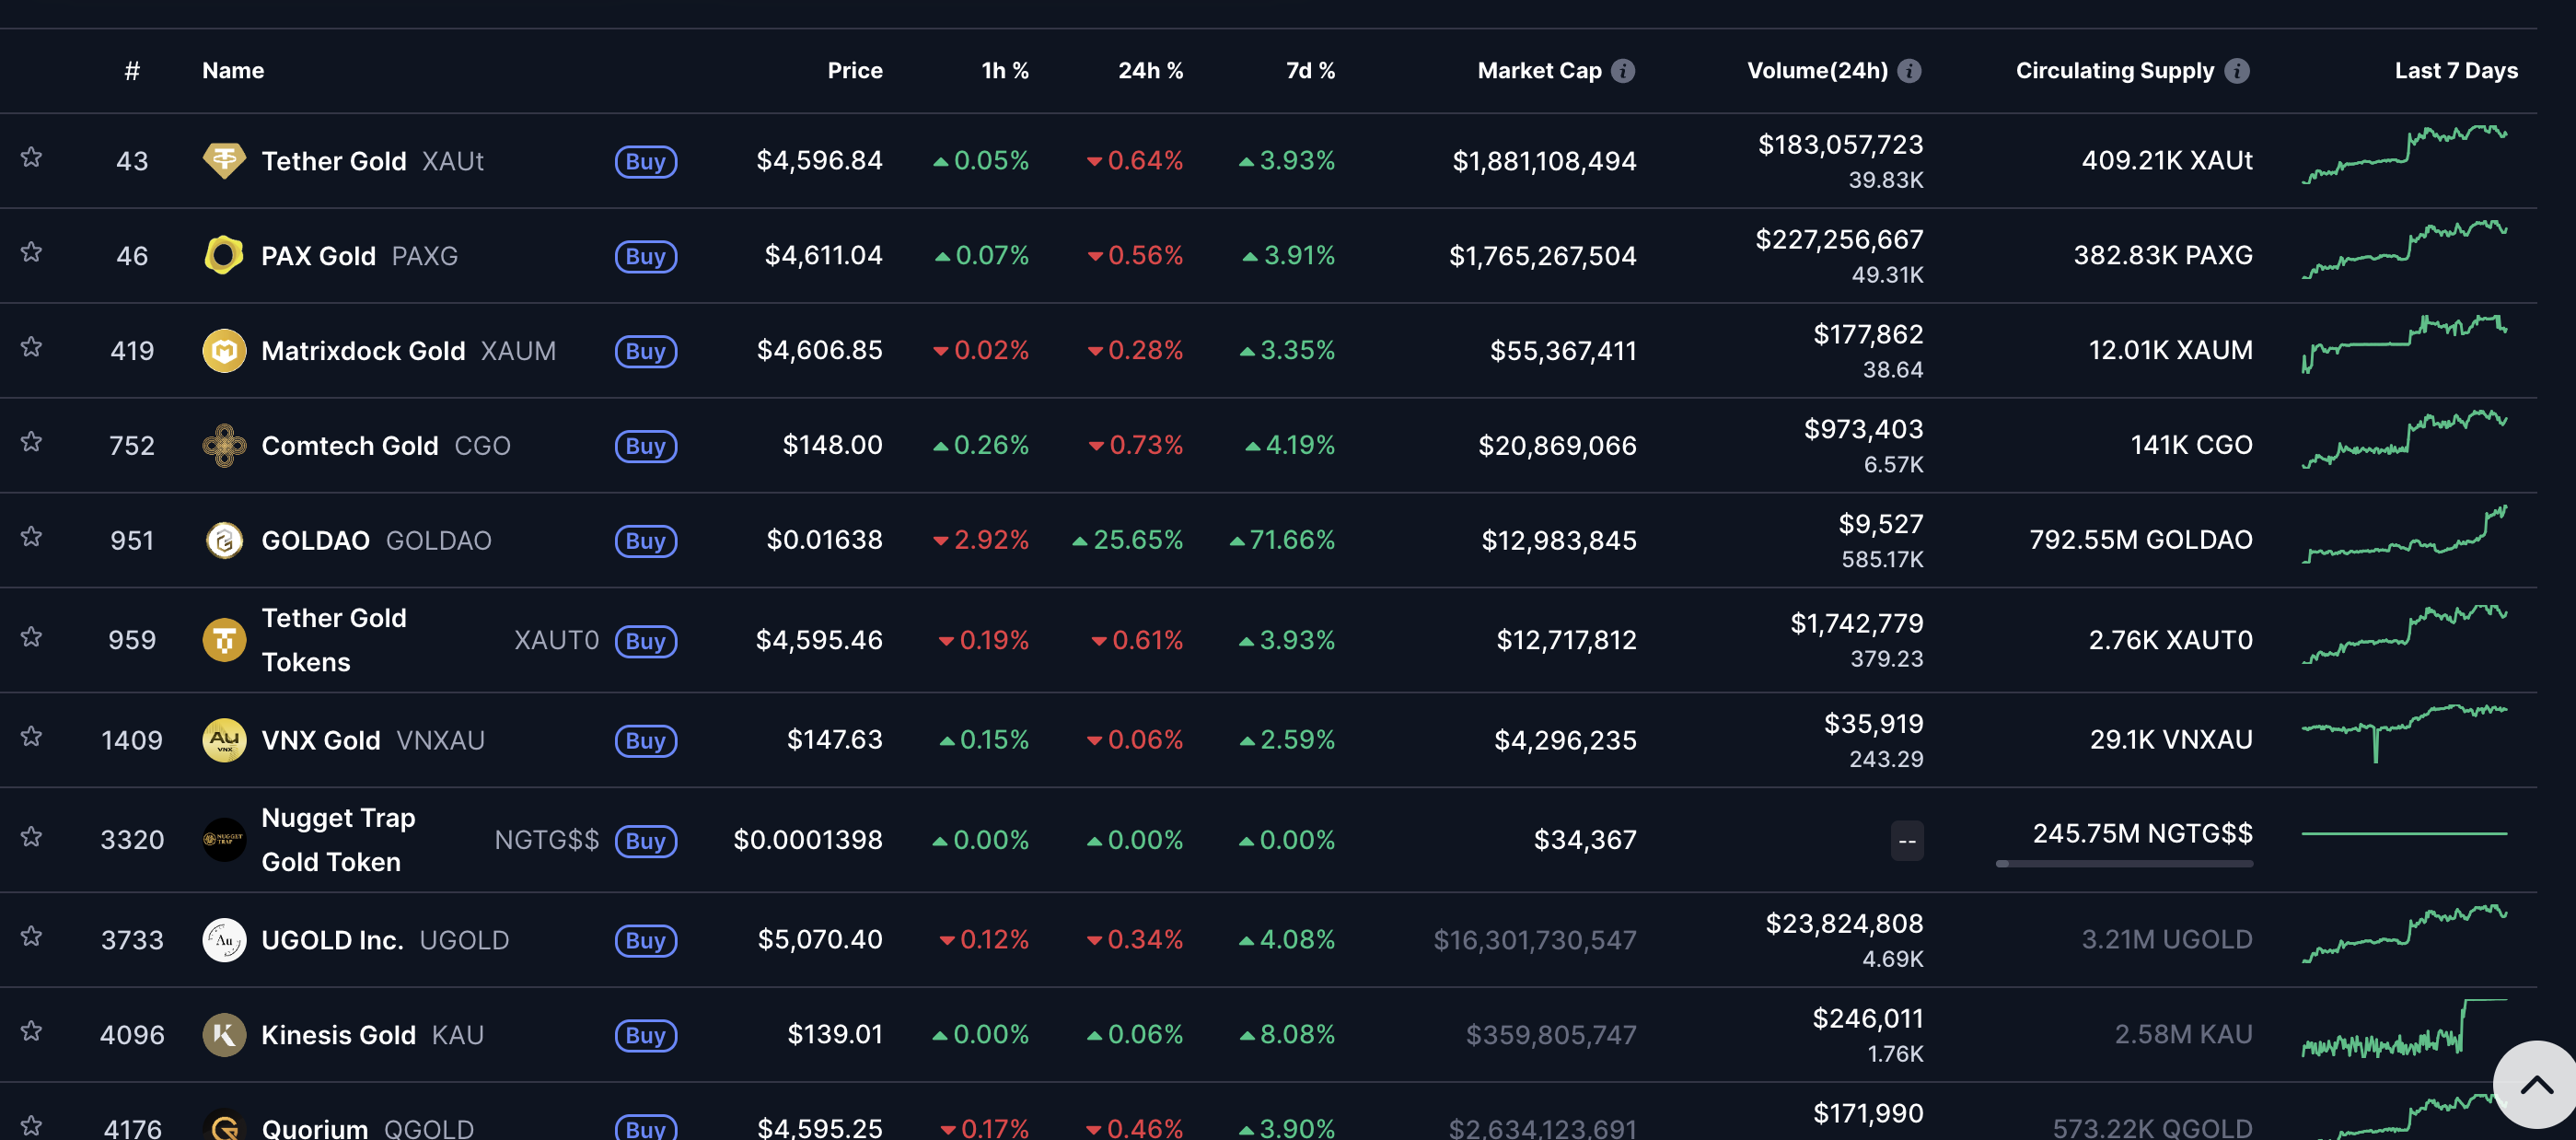Click Nugget Trap supply progress bar

pyautogui.click(x=2124, y=863)
